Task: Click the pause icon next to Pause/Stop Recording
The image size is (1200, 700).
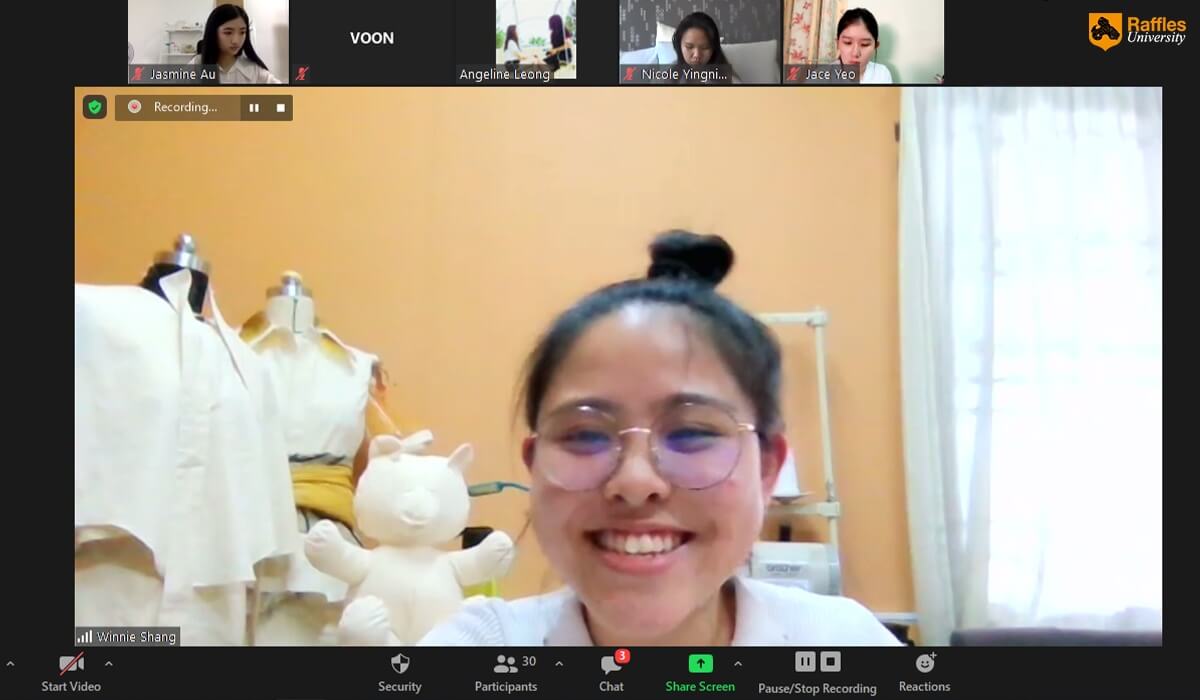Action: [805, 661]
